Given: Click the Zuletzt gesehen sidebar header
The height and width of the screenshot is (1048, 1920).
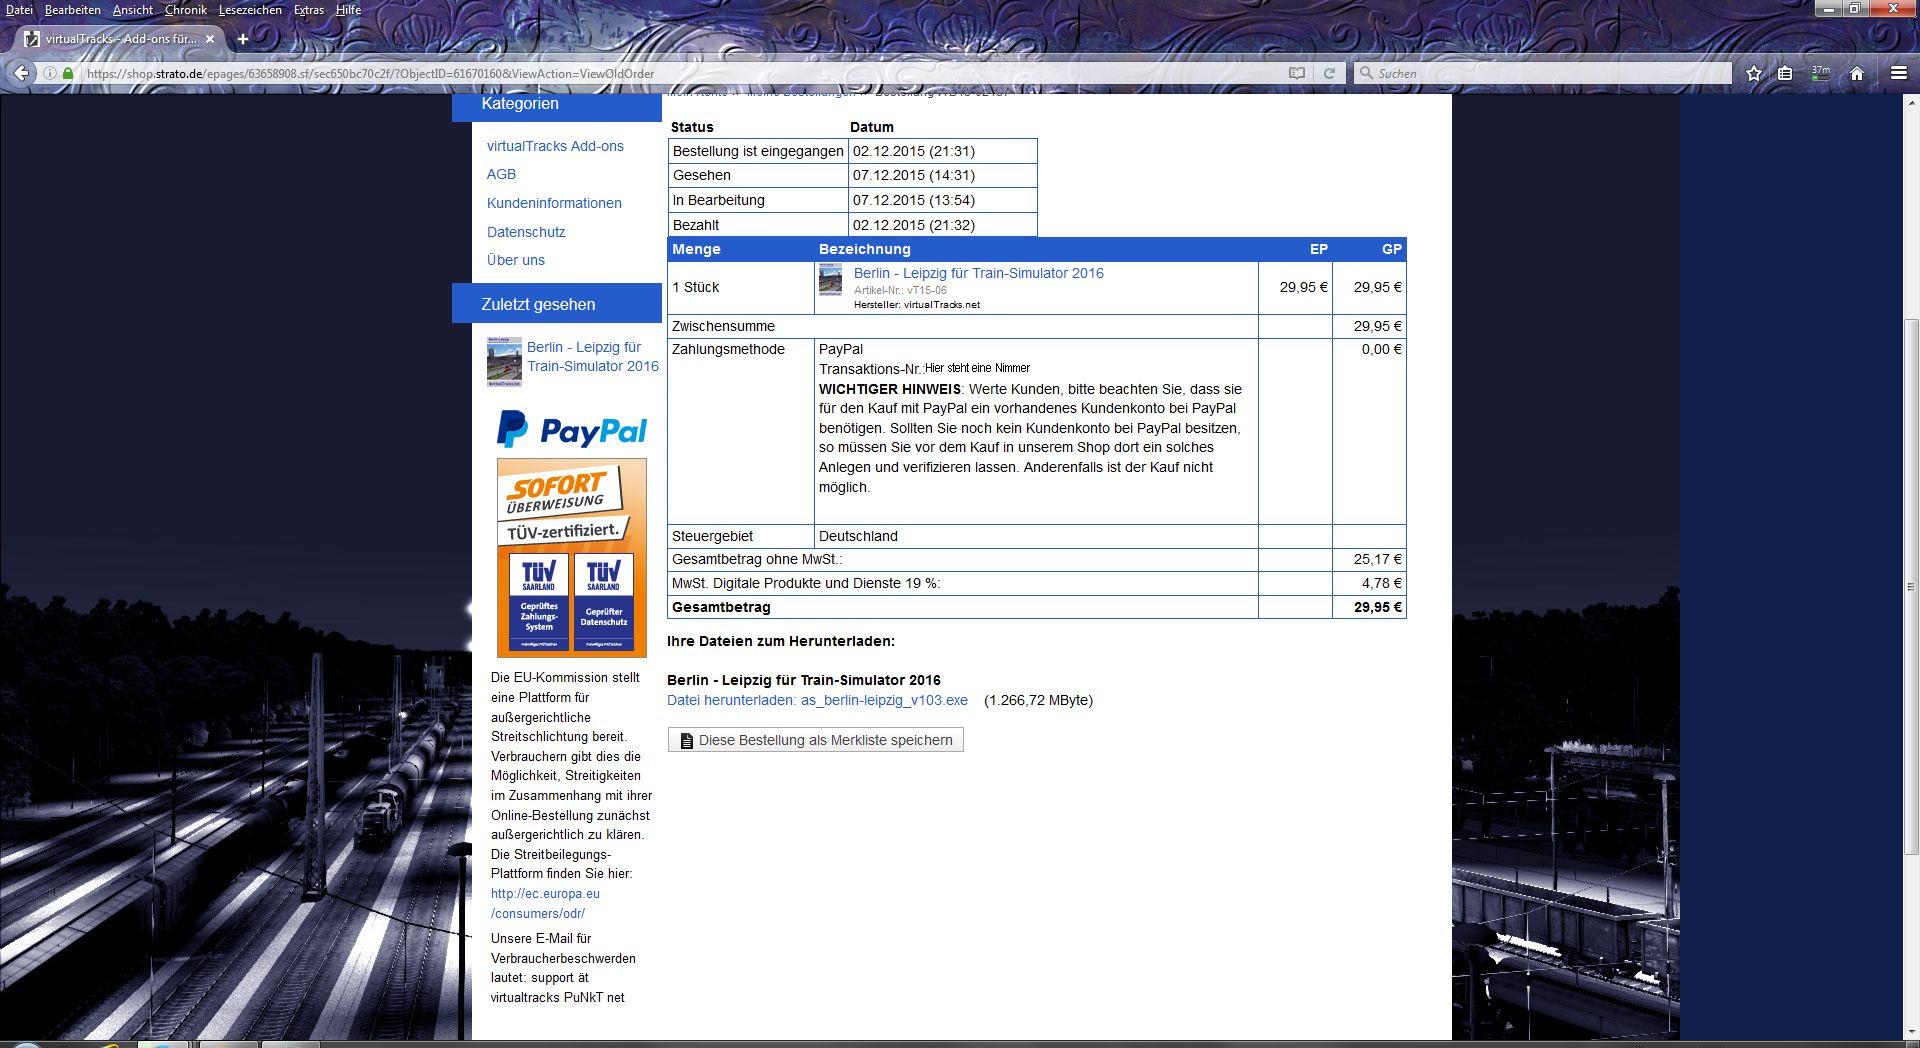Looking at the screenshot, I should (x=557, y=304).
